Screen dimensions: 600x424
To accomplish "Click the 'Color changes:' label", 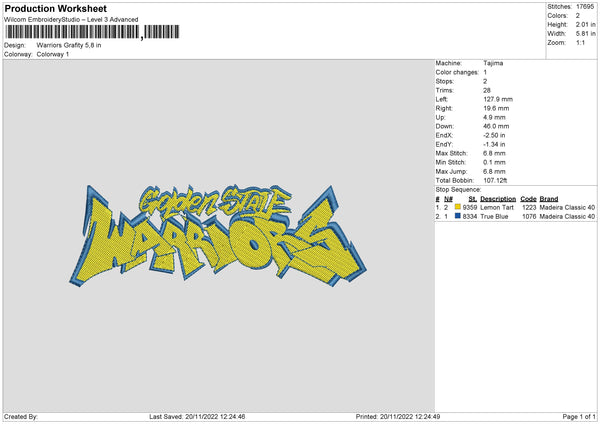I will click(457, 72).
